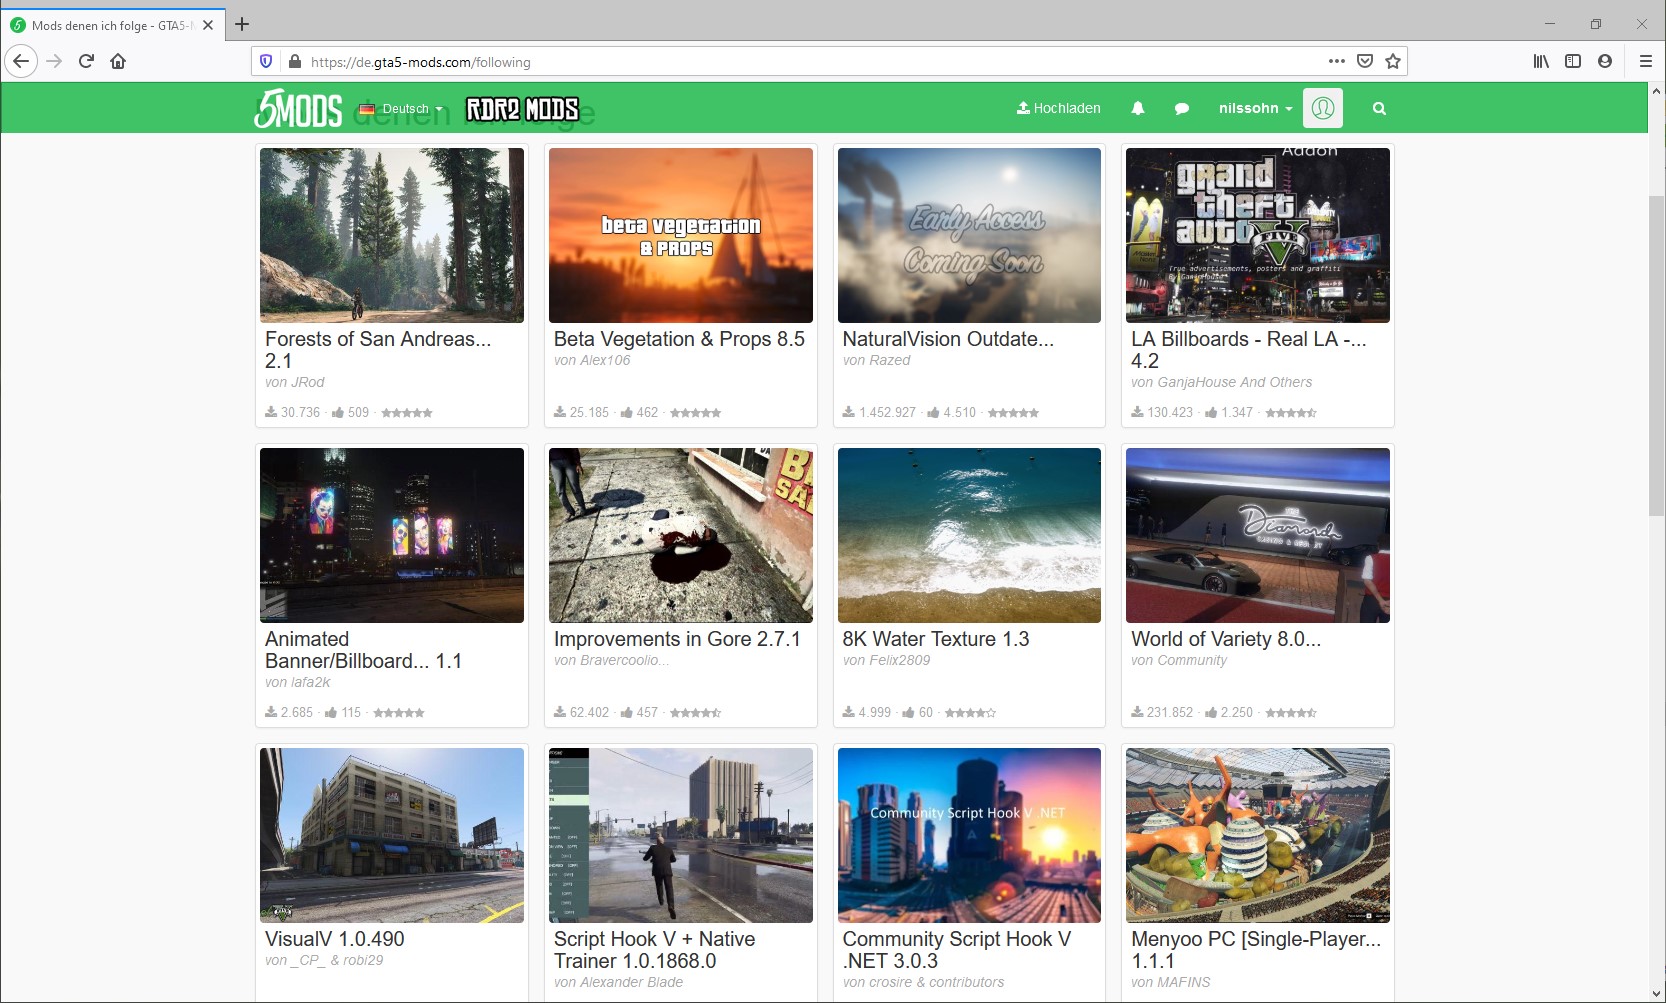Screen dimensions: 1666x1003
Task: Open the site search magnifier
Action: pyautogui.click(x=1380, y=108)
